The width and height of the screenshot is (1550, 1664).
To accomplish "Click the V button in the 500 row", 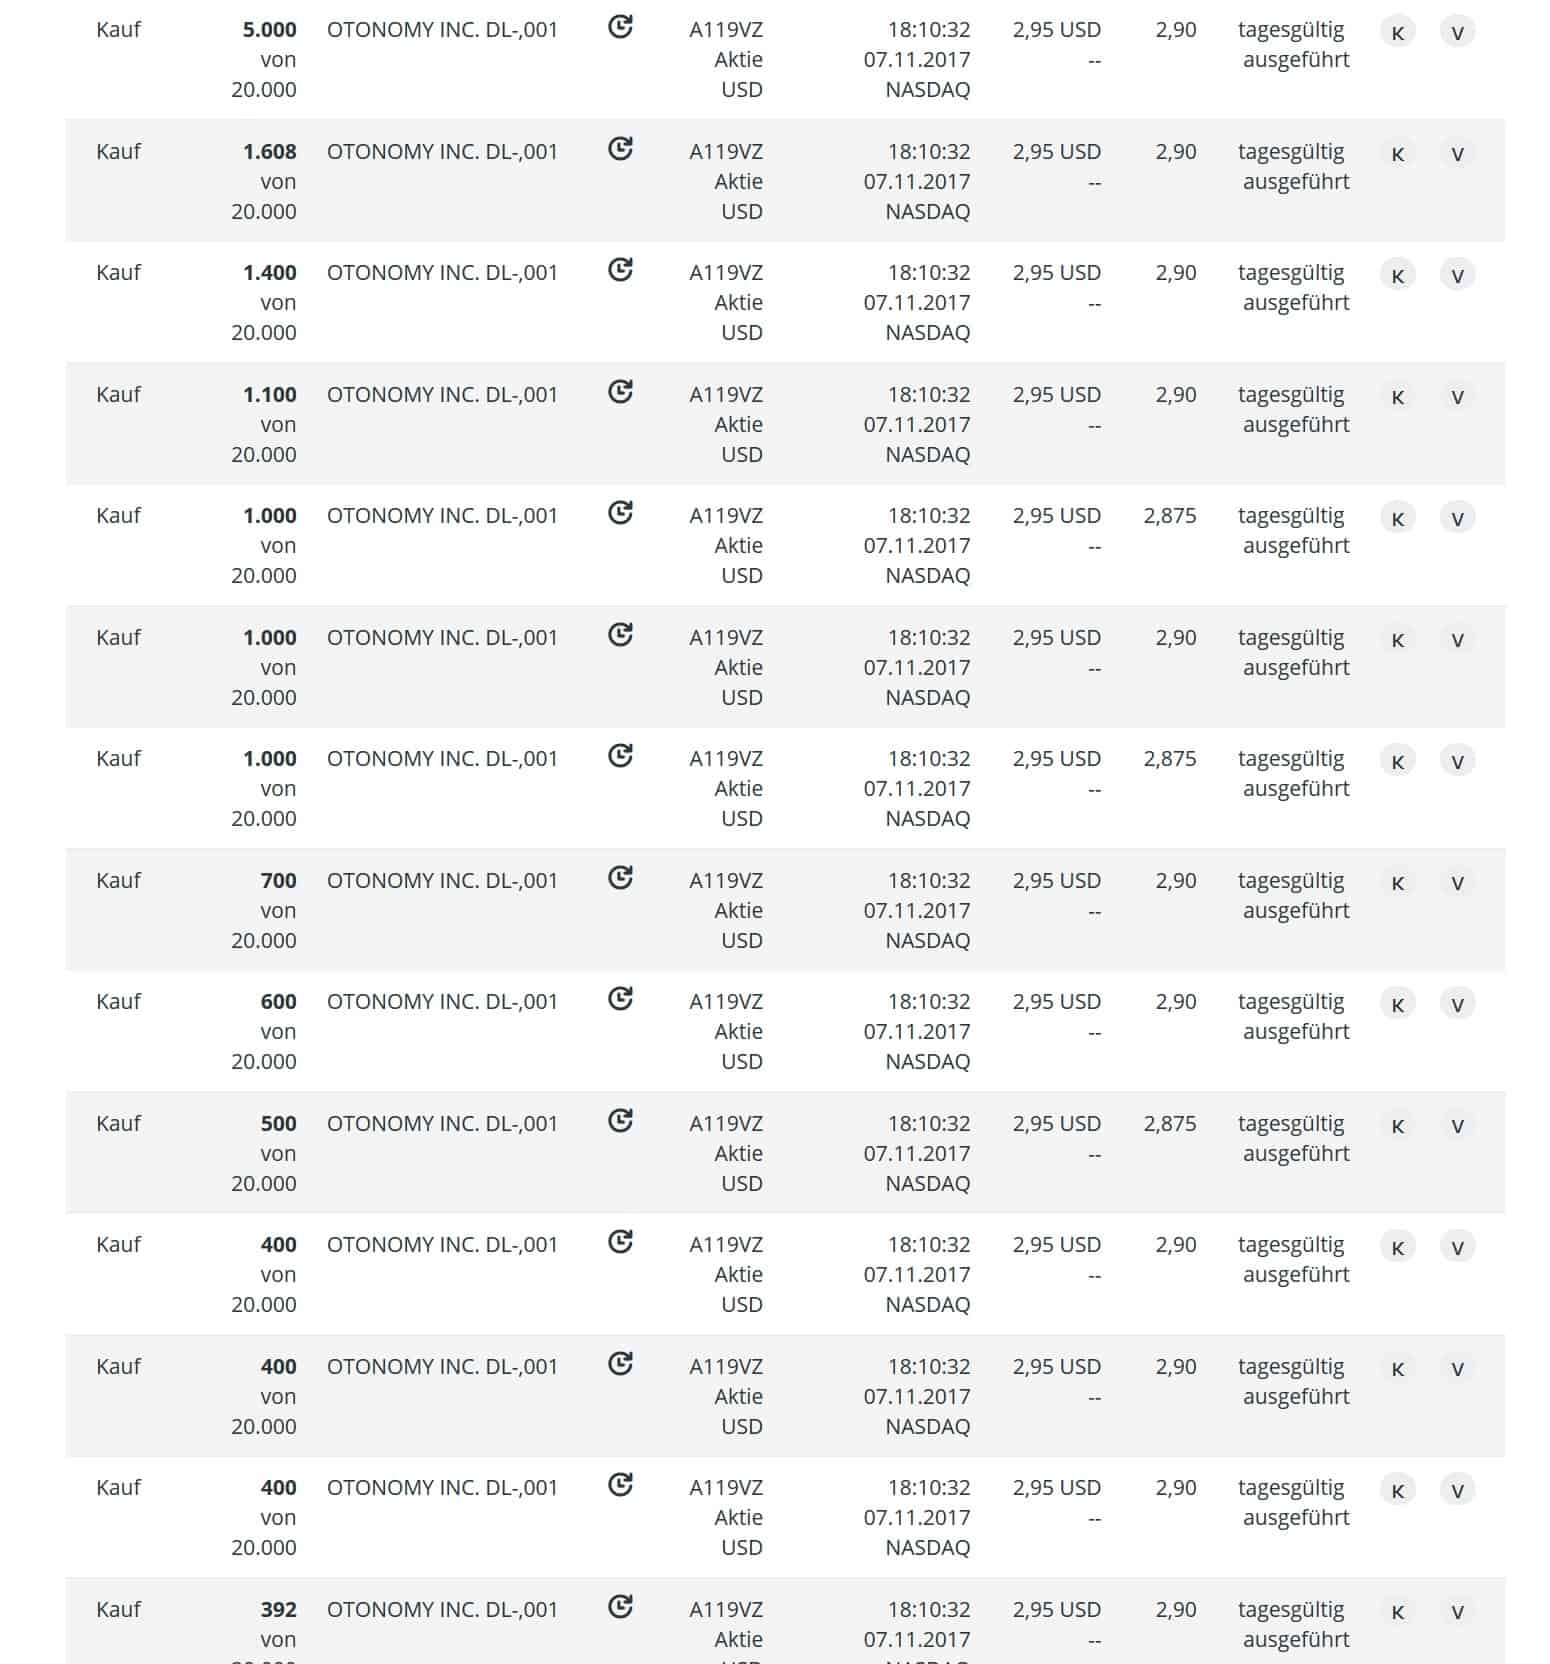I will [1457, 1126].
